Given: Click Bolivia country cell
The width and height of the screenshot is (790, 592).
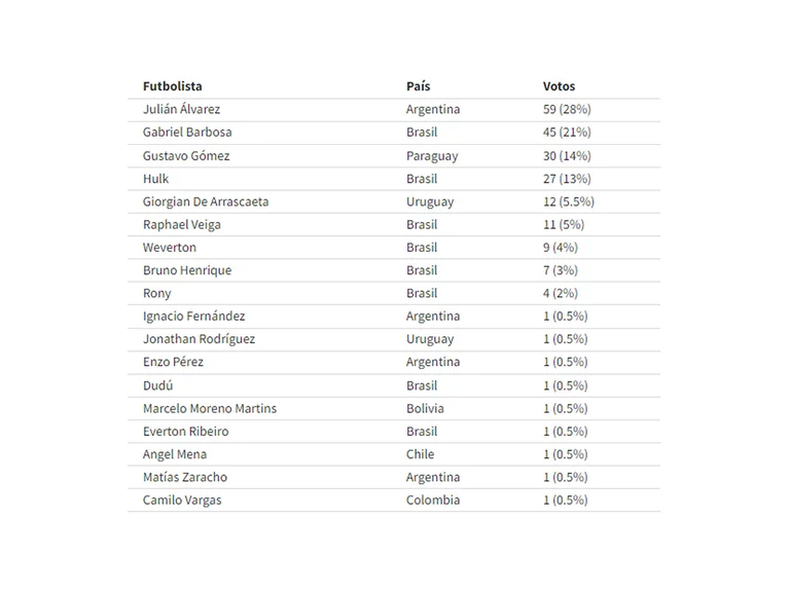Looking at the screenshot, I should tap(425, 408).
